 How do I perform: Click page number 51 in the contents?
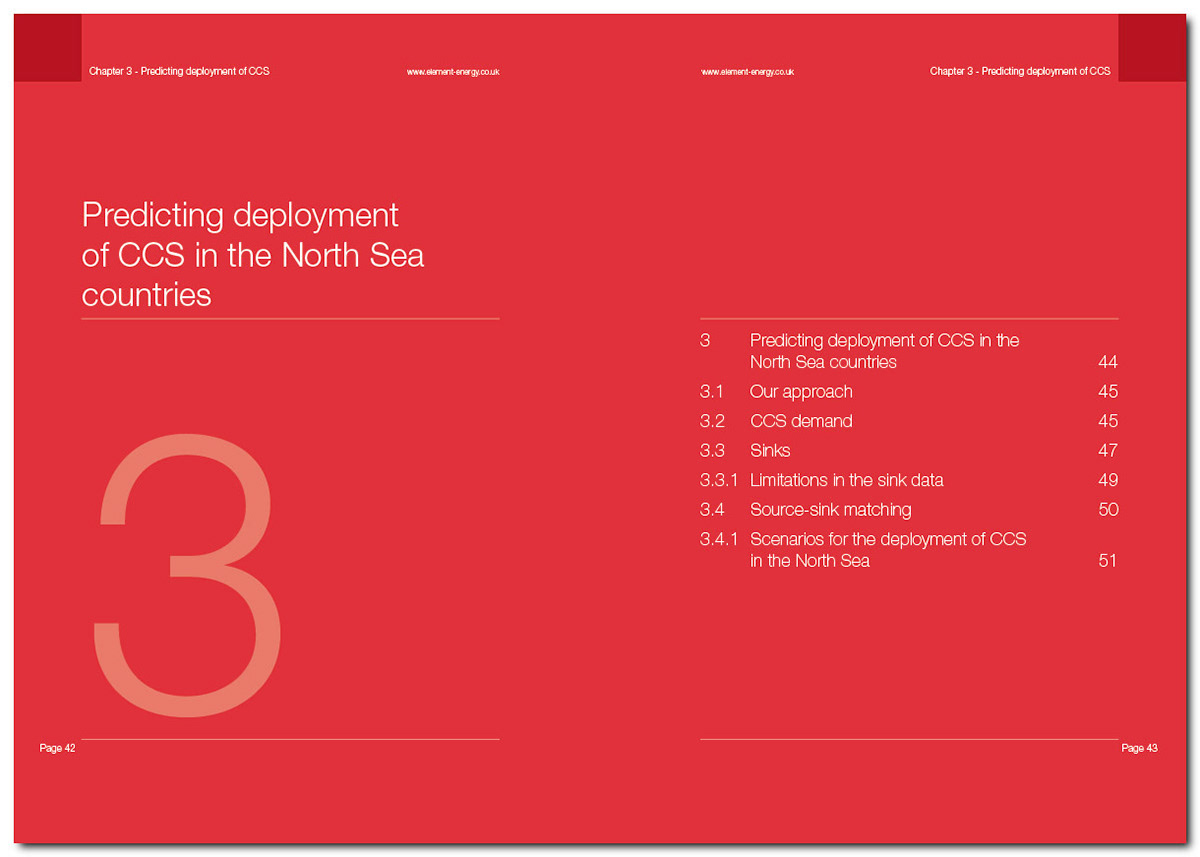pyautogui.click(x=1107, y=561)
